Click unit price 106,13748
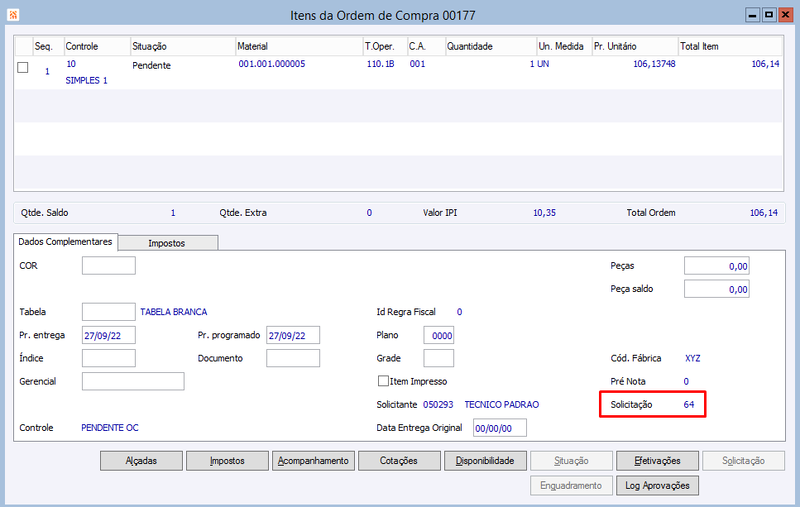The height and width of the screenshot is (507, 800). click(x=654, y=64)
